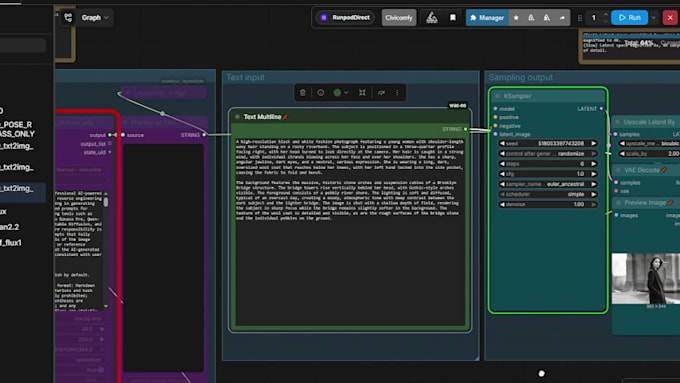The height and width of the screenshot is (383, 680).
Task: Open control after generate randomize dropdown
Action: [548, 154]
